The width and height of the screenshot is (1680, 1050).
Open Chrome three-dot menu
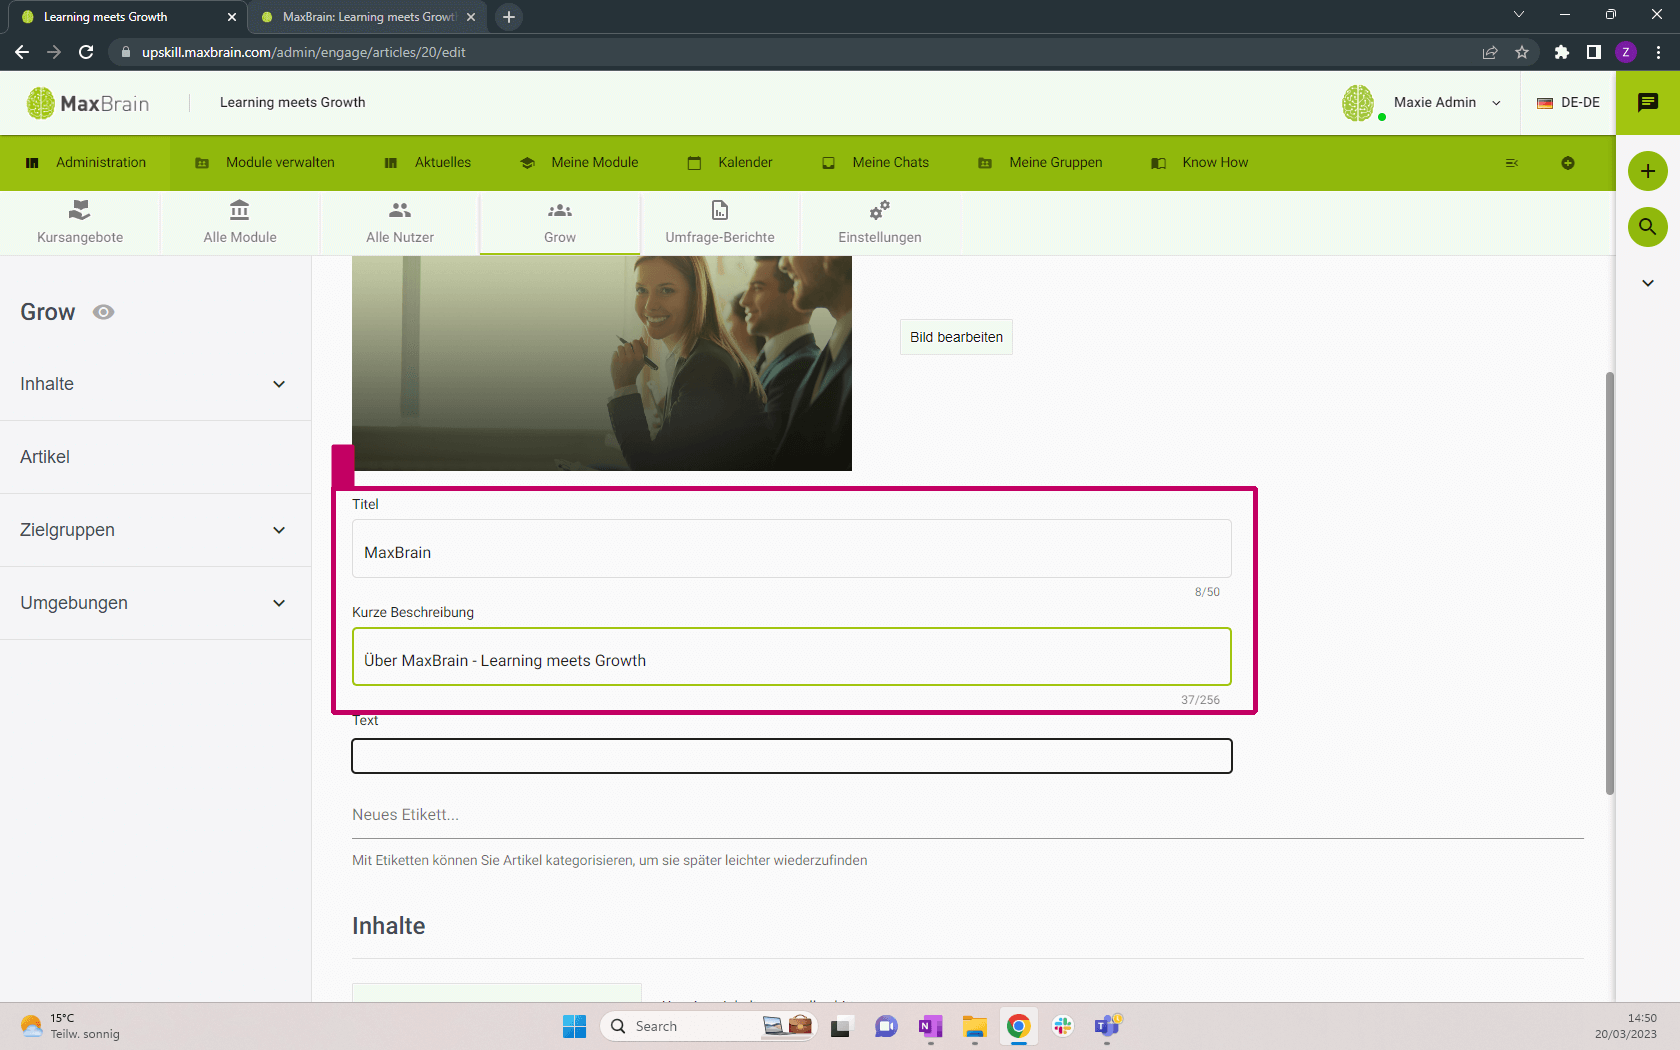tap(1658, 52)
